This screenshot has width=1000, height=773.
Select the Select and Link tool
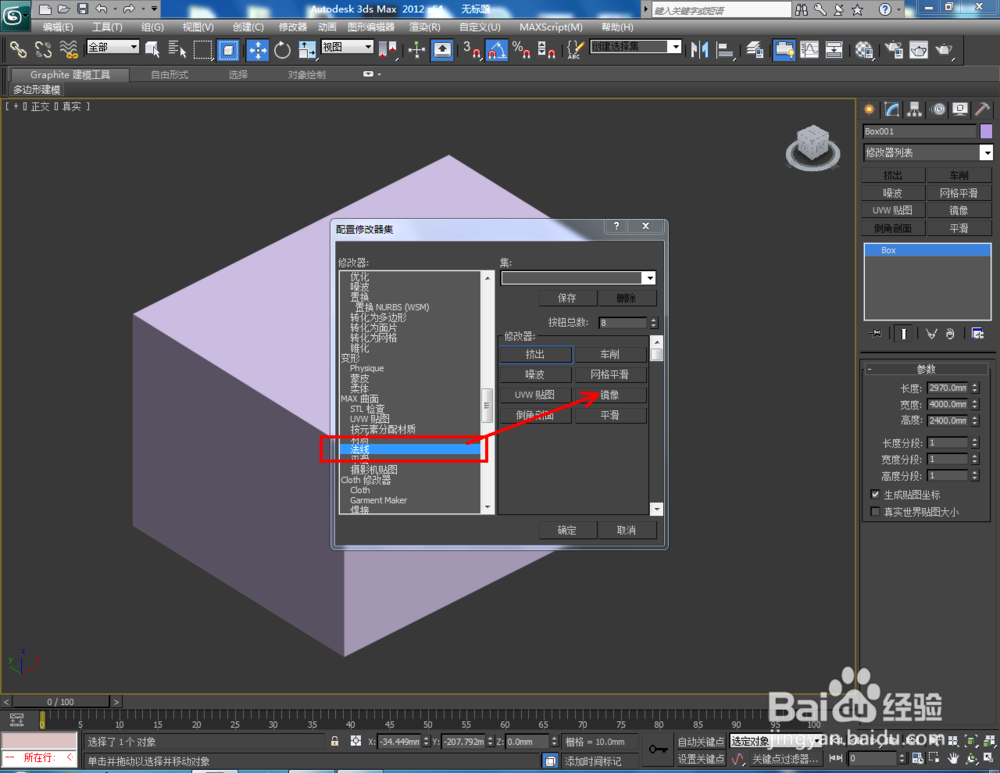pos(18,50)
